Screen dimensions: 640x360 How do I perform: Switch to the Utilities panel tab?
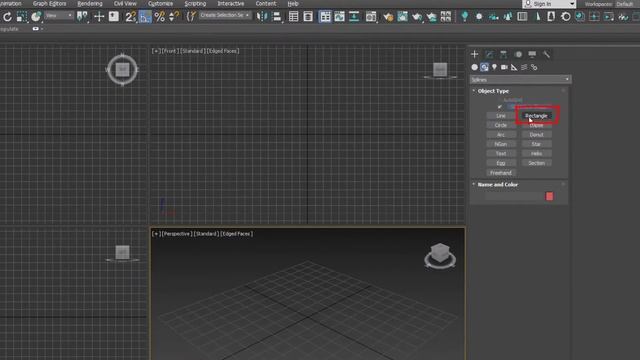click(x=547, y=54)
